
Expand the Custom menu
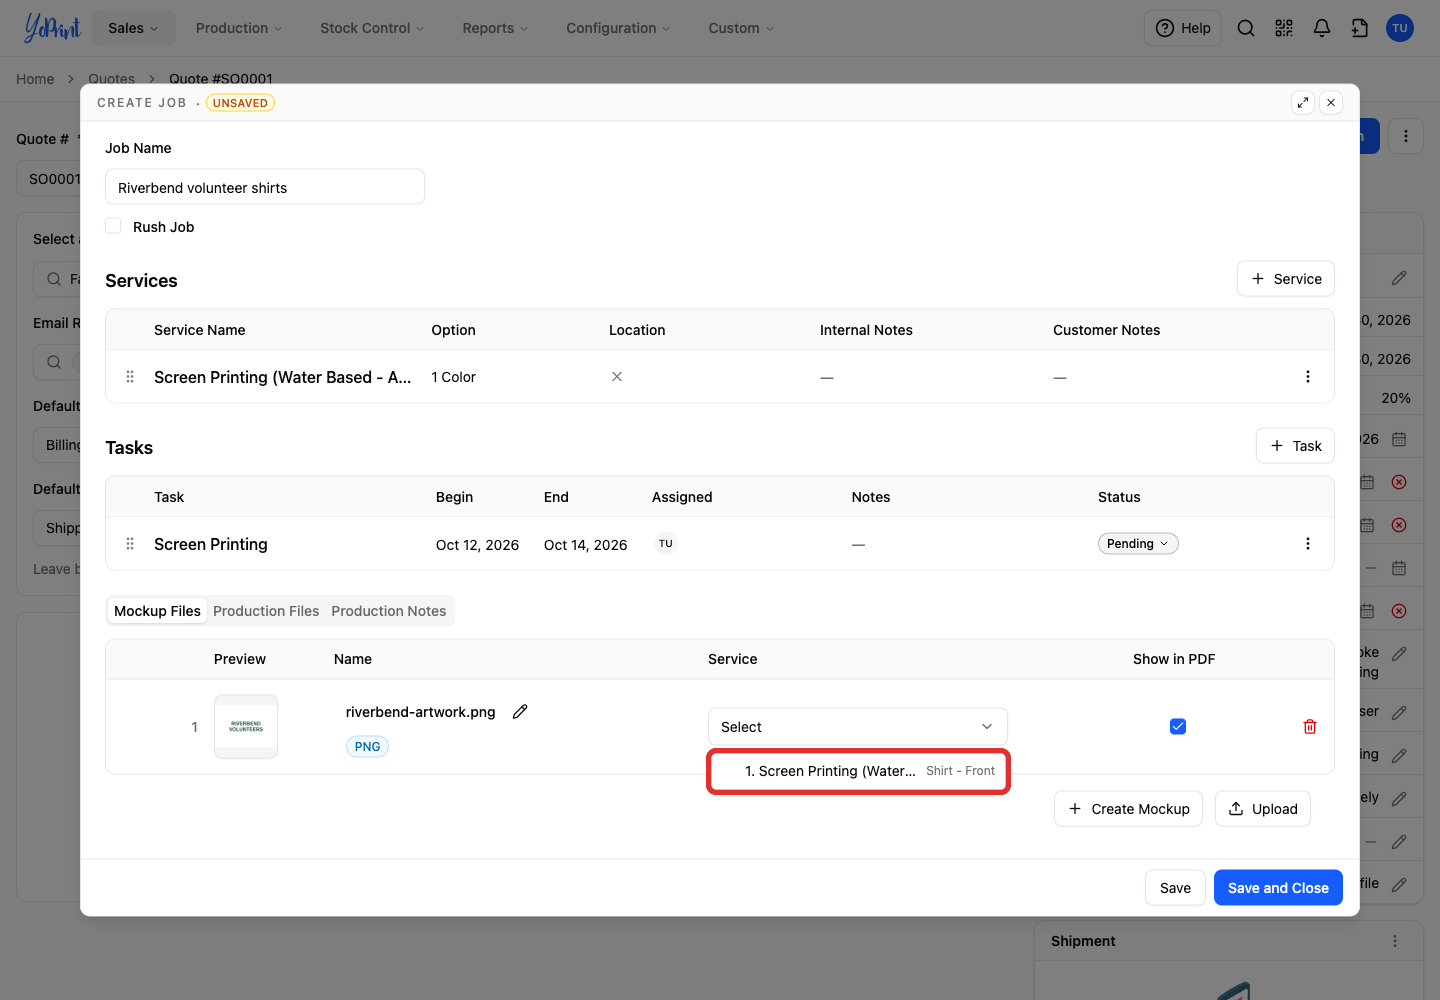741,28
